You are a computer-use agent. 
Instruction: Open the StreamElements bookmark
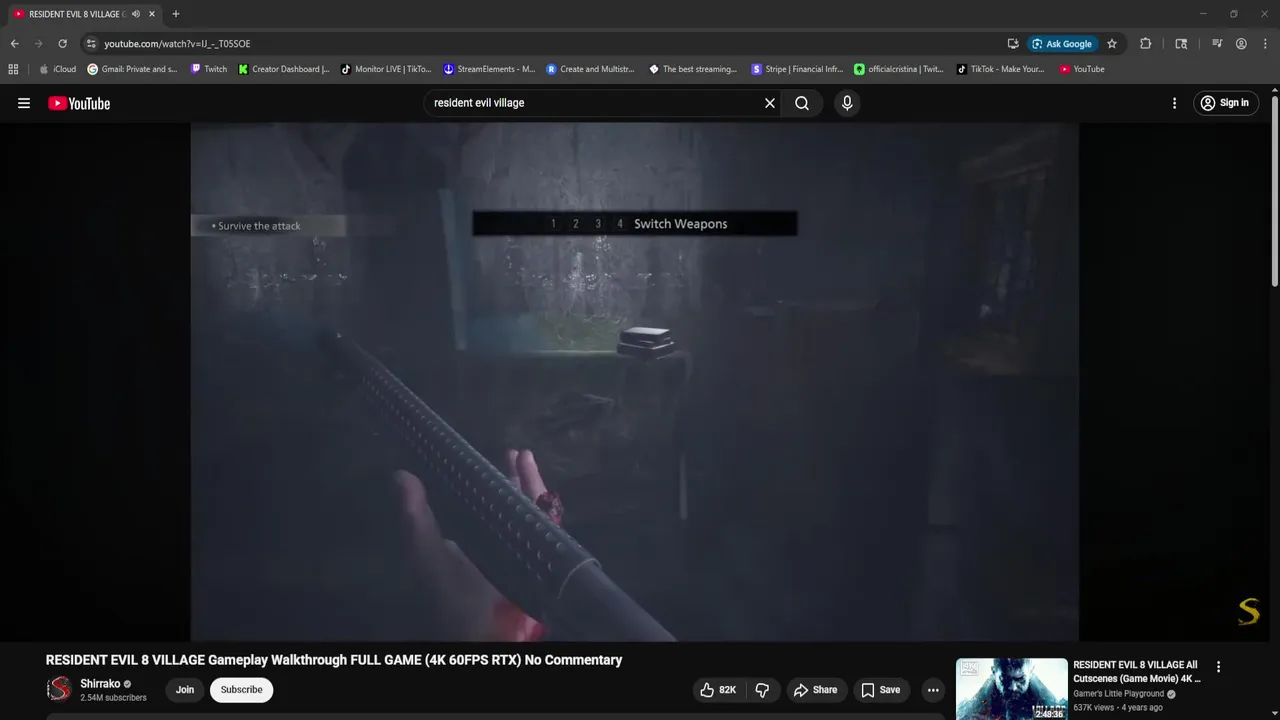tap(489, 69)
